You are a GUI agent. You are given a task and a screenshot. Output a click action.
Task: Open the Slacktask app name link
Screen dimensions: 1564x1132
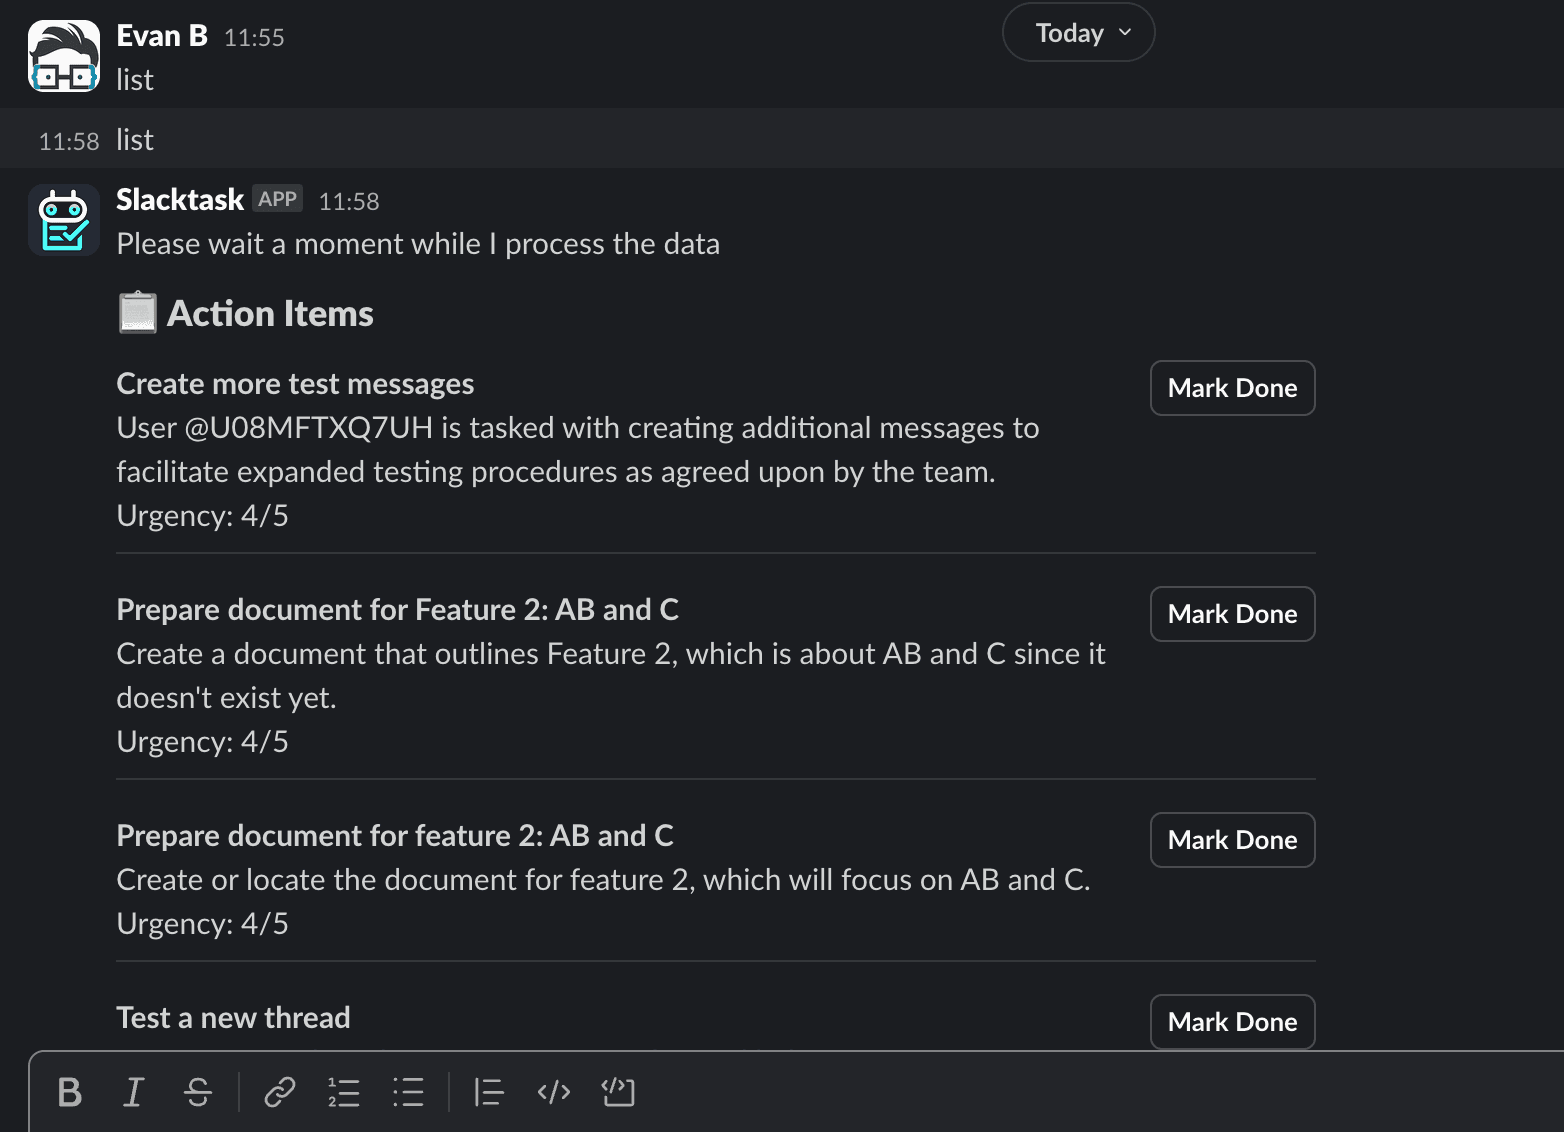click(180, 200)
